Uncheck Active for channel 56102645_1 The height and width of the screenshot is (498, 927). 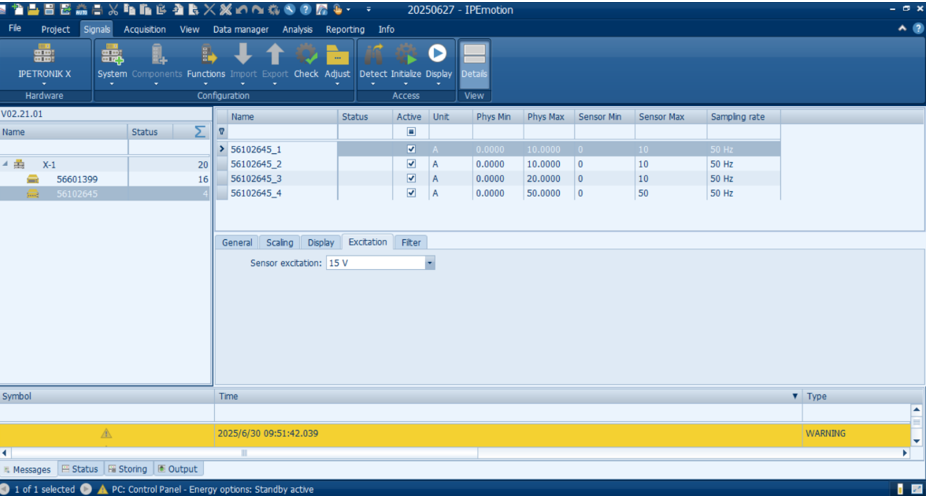(x=411, y=149)
